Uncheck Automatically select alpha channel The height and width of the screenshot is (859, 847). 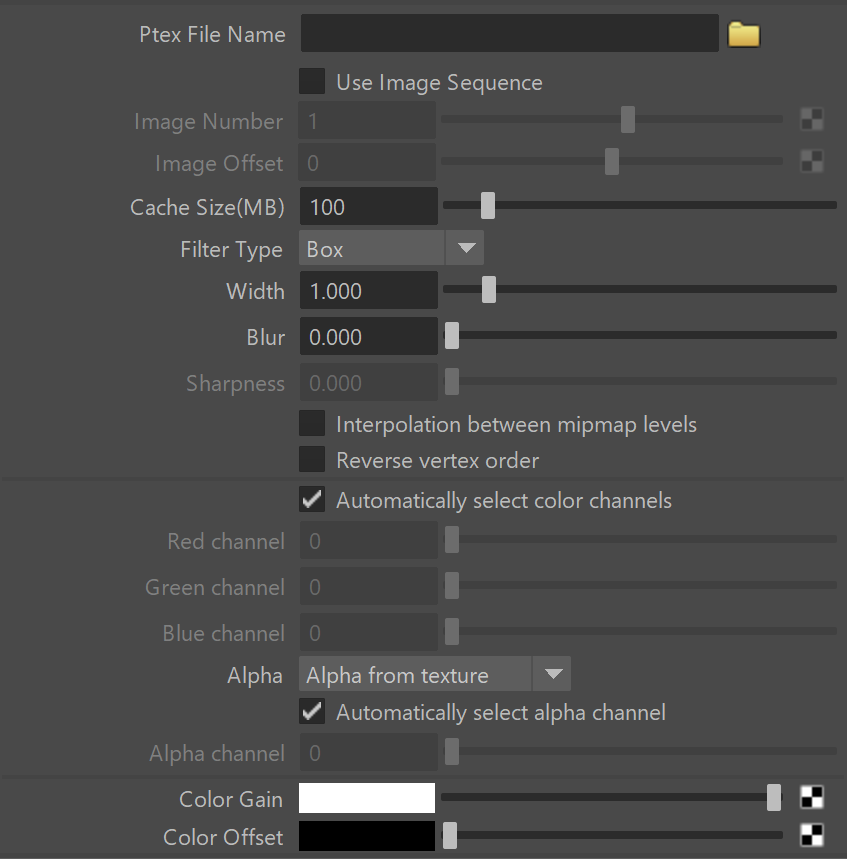click(x=312, y=711)
